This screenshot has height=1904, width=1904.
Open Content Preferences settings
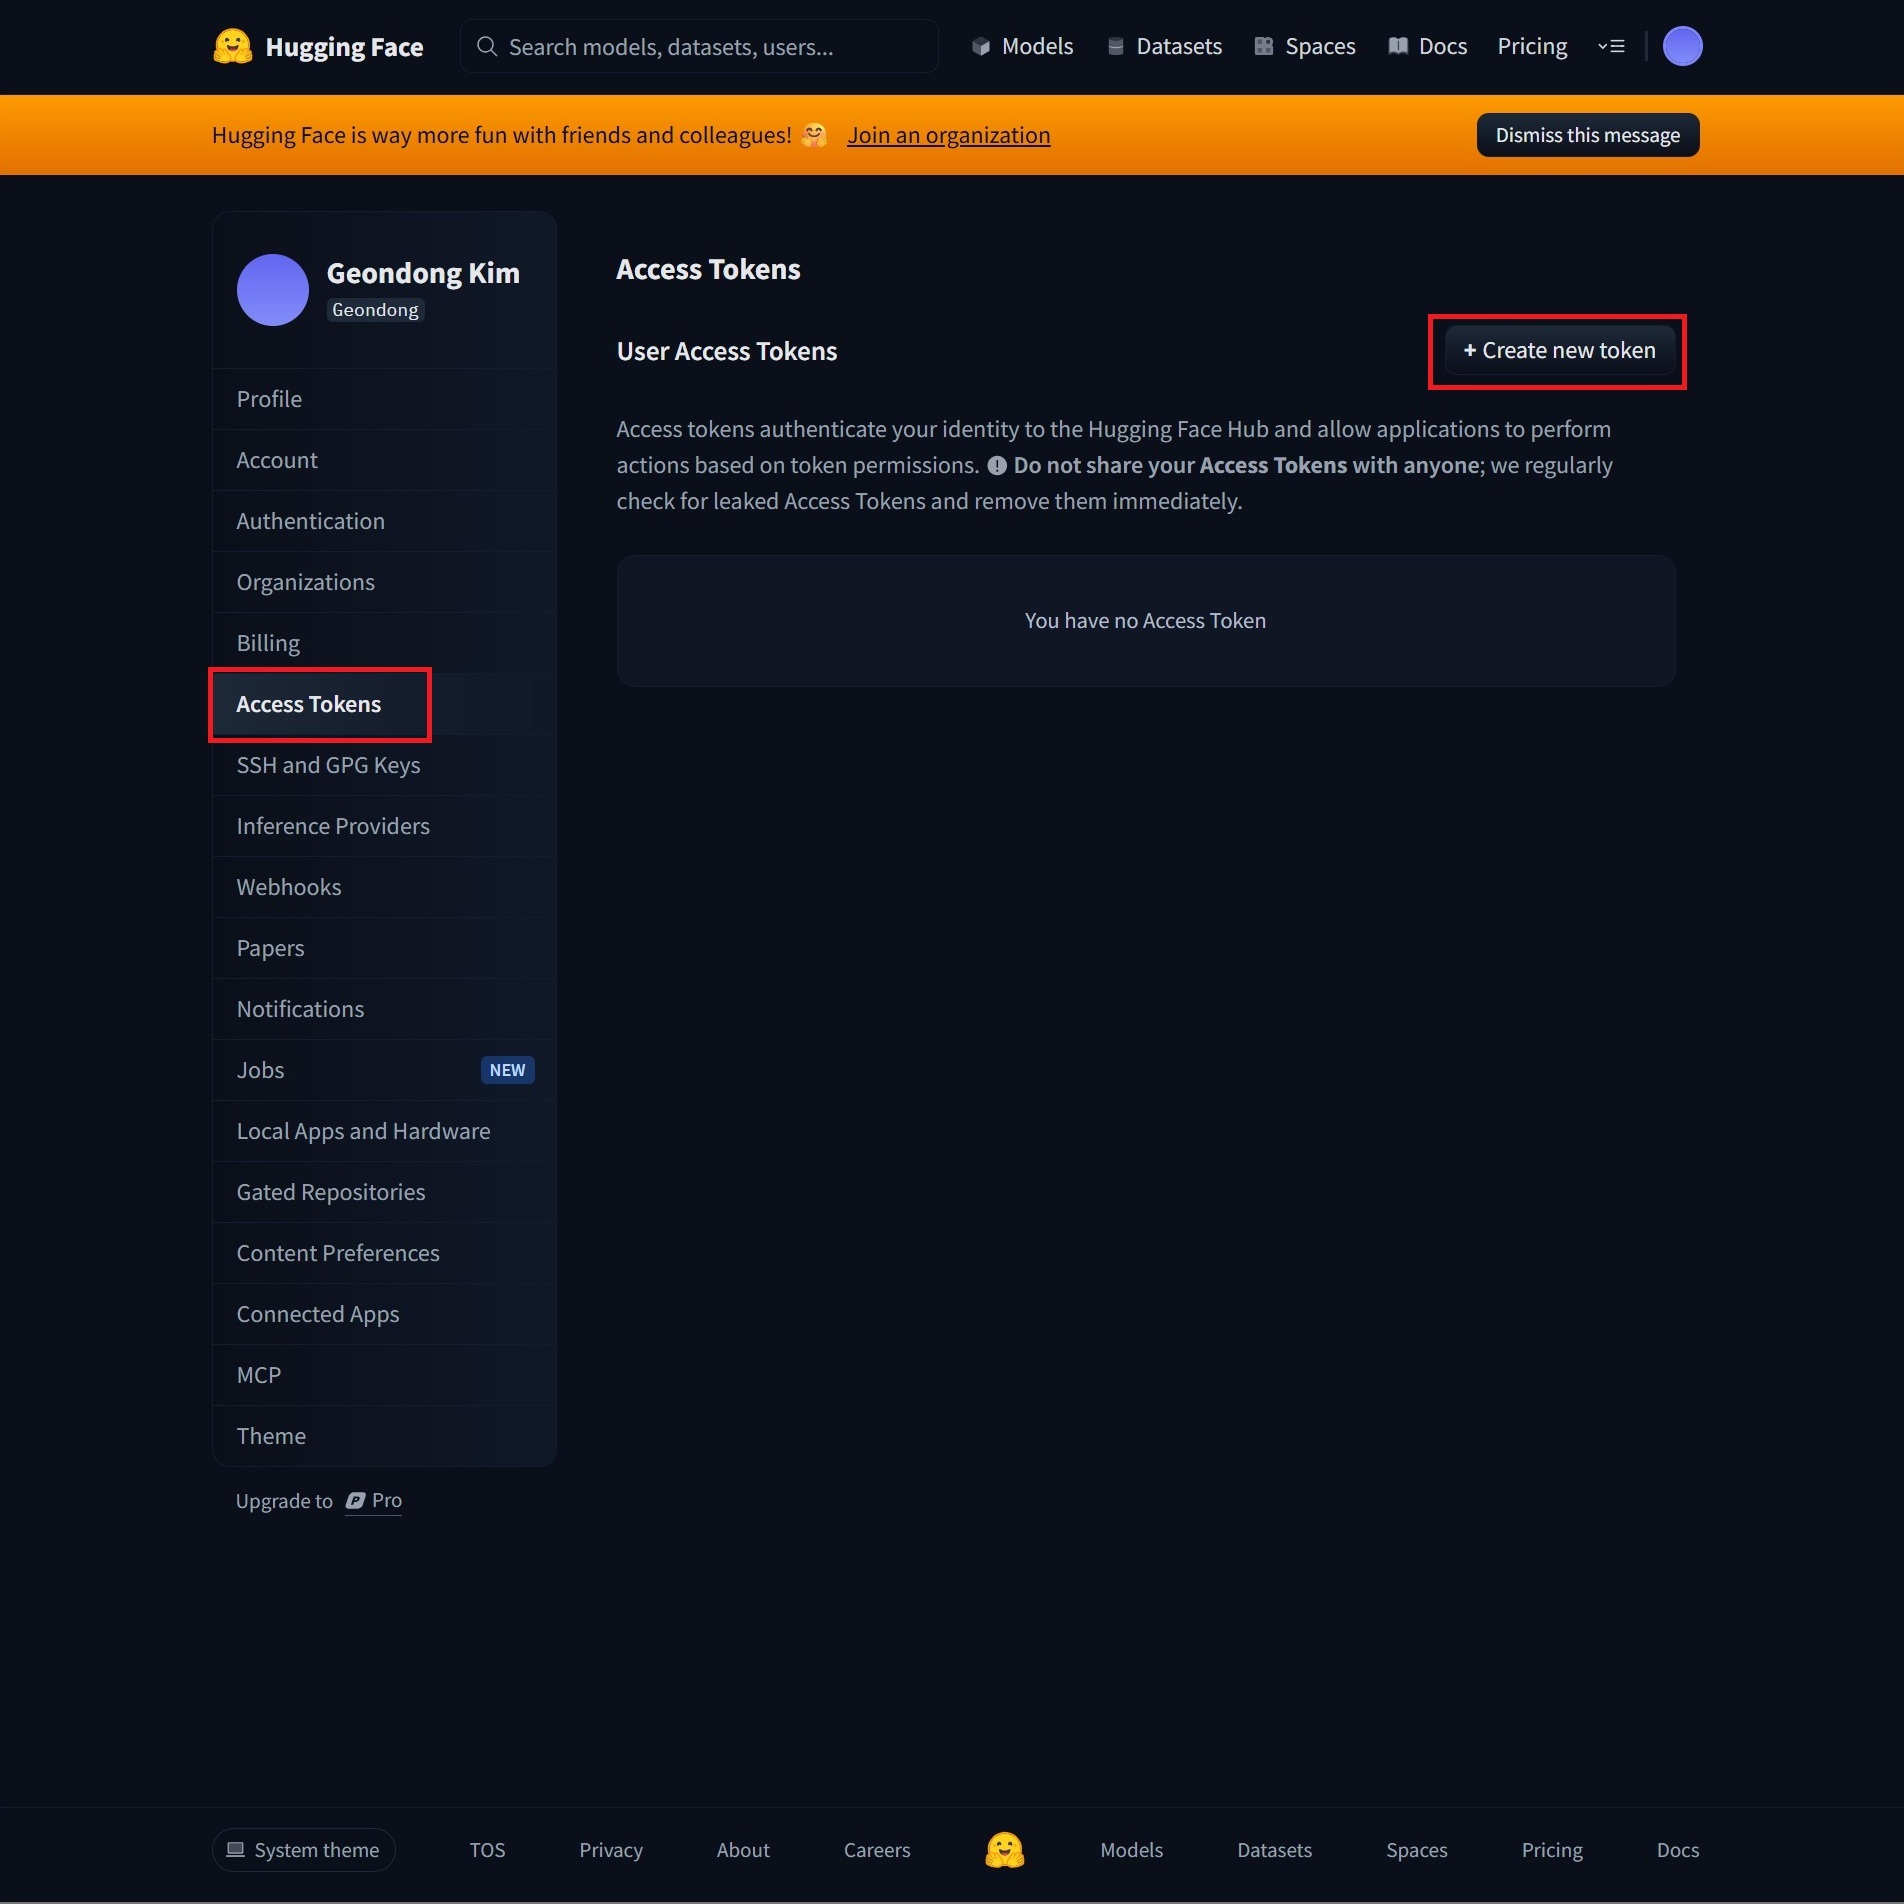click(384, 1253)
